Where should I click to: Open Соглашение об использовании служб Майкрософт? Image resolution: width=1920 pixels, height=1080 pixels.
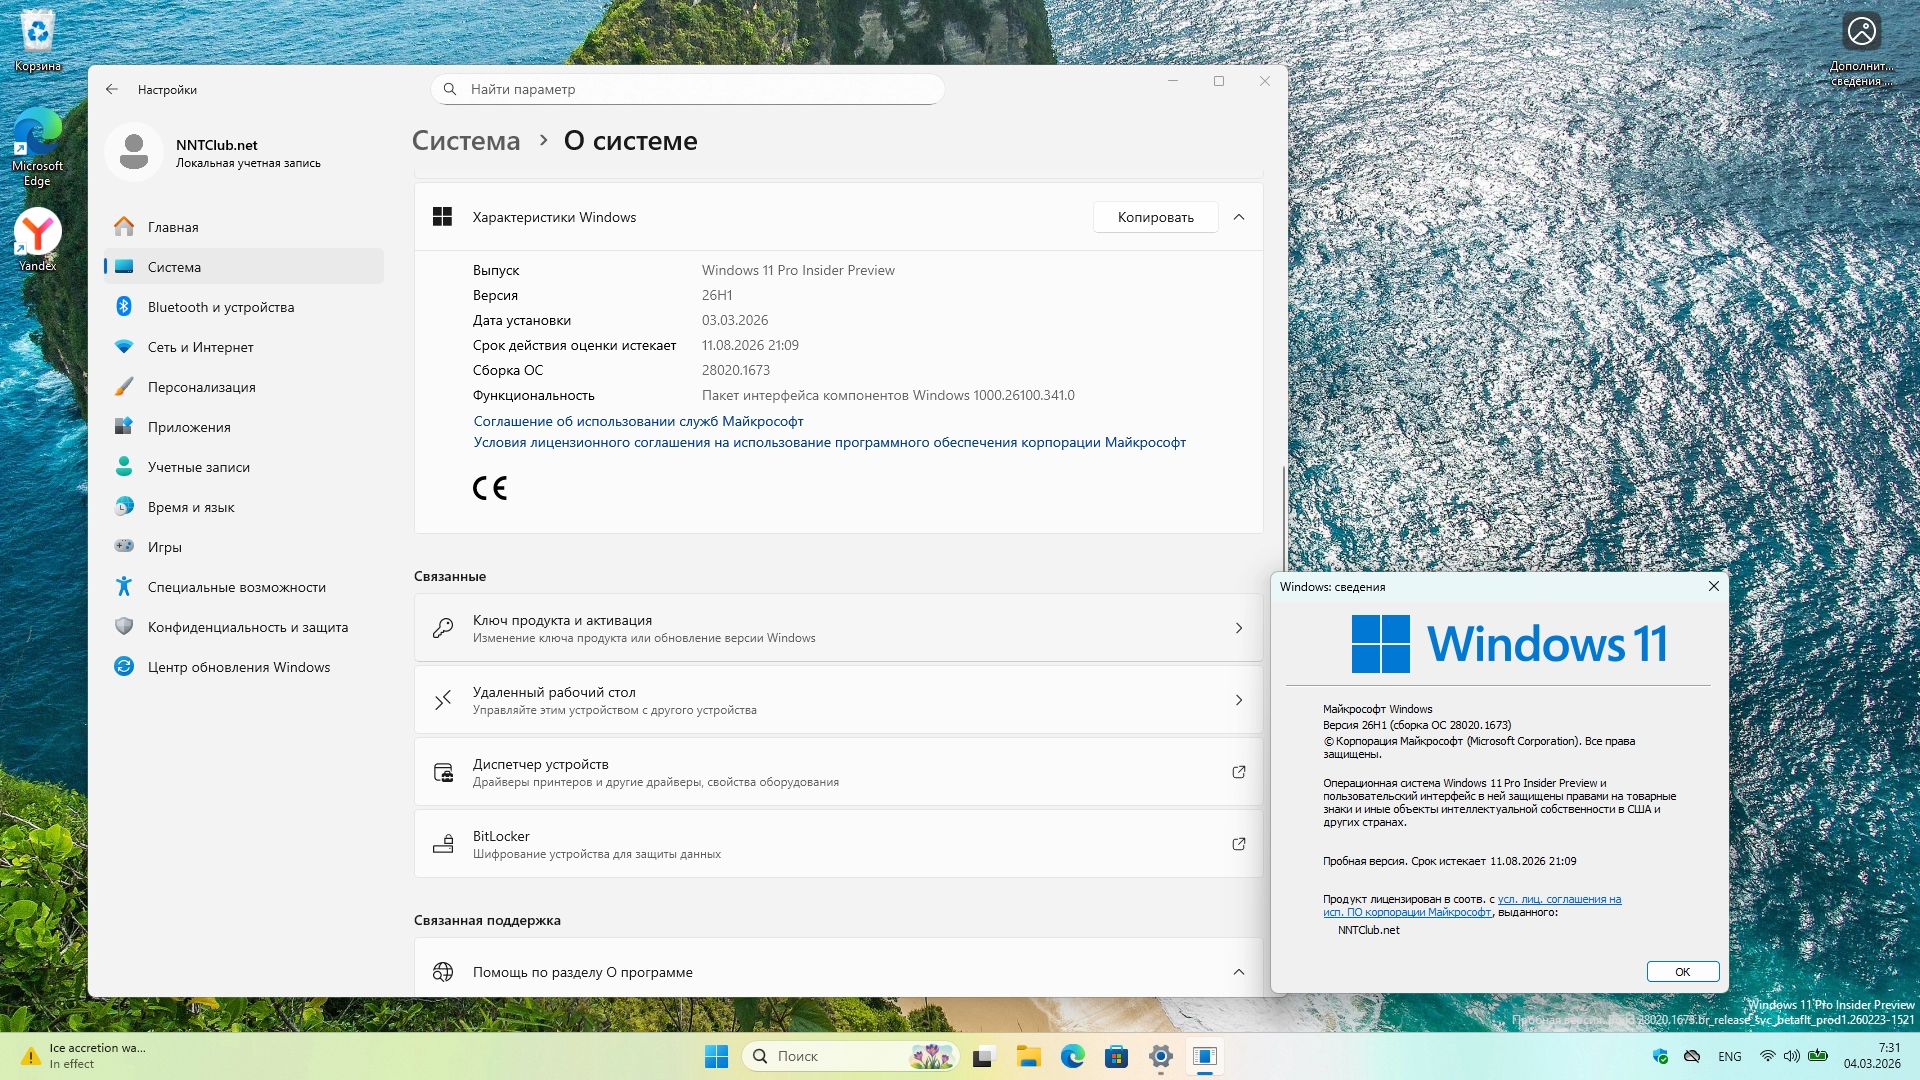tap(638, 421)
